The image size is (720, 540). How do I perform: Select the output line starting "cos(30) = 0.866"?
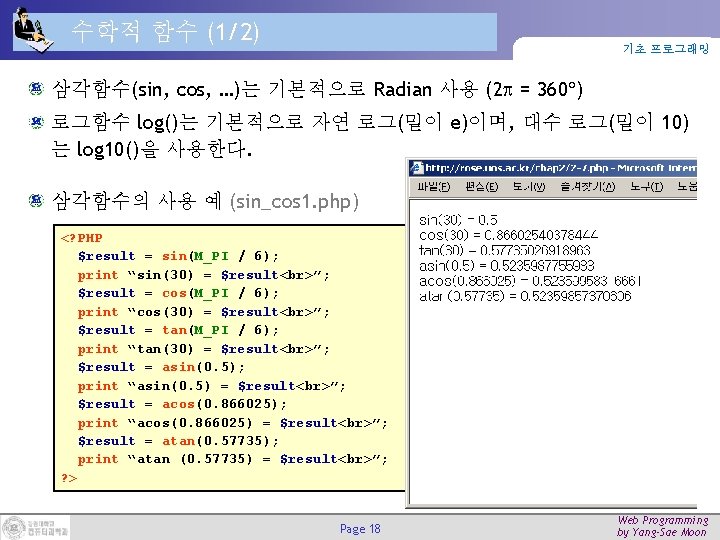click(508, 235)
